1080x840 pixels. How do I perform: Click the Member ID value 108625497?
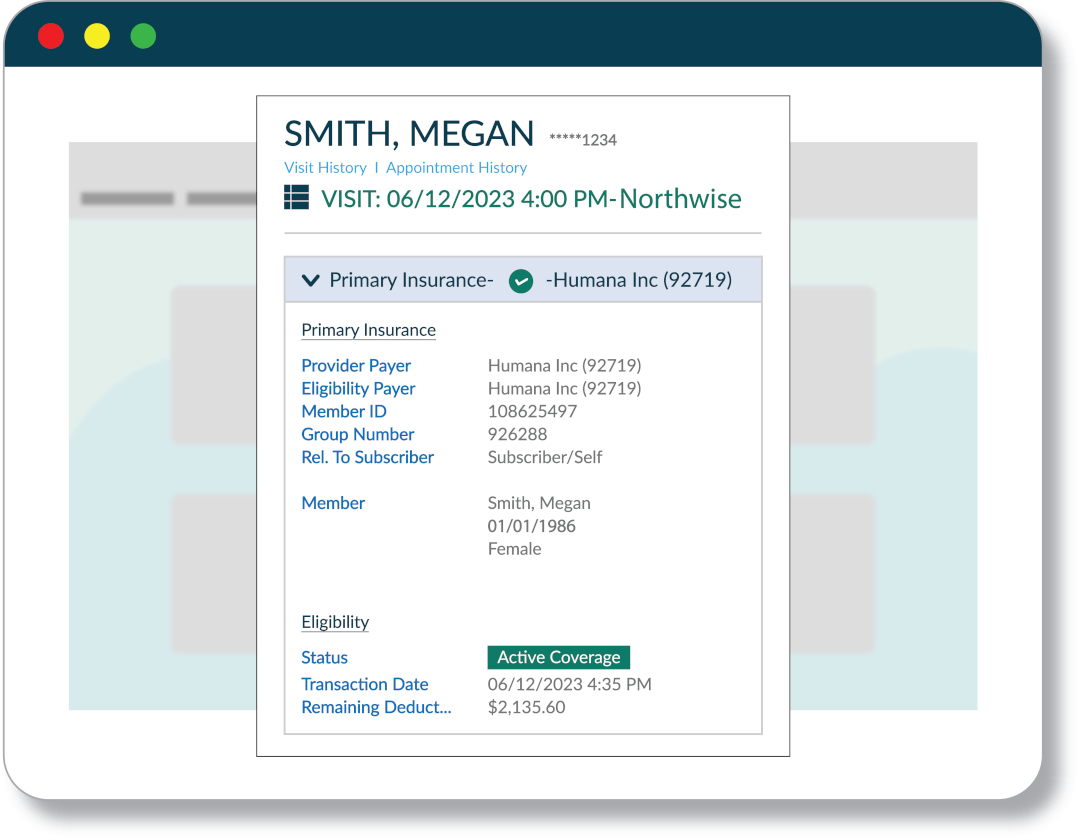click(x=532, y=412)
